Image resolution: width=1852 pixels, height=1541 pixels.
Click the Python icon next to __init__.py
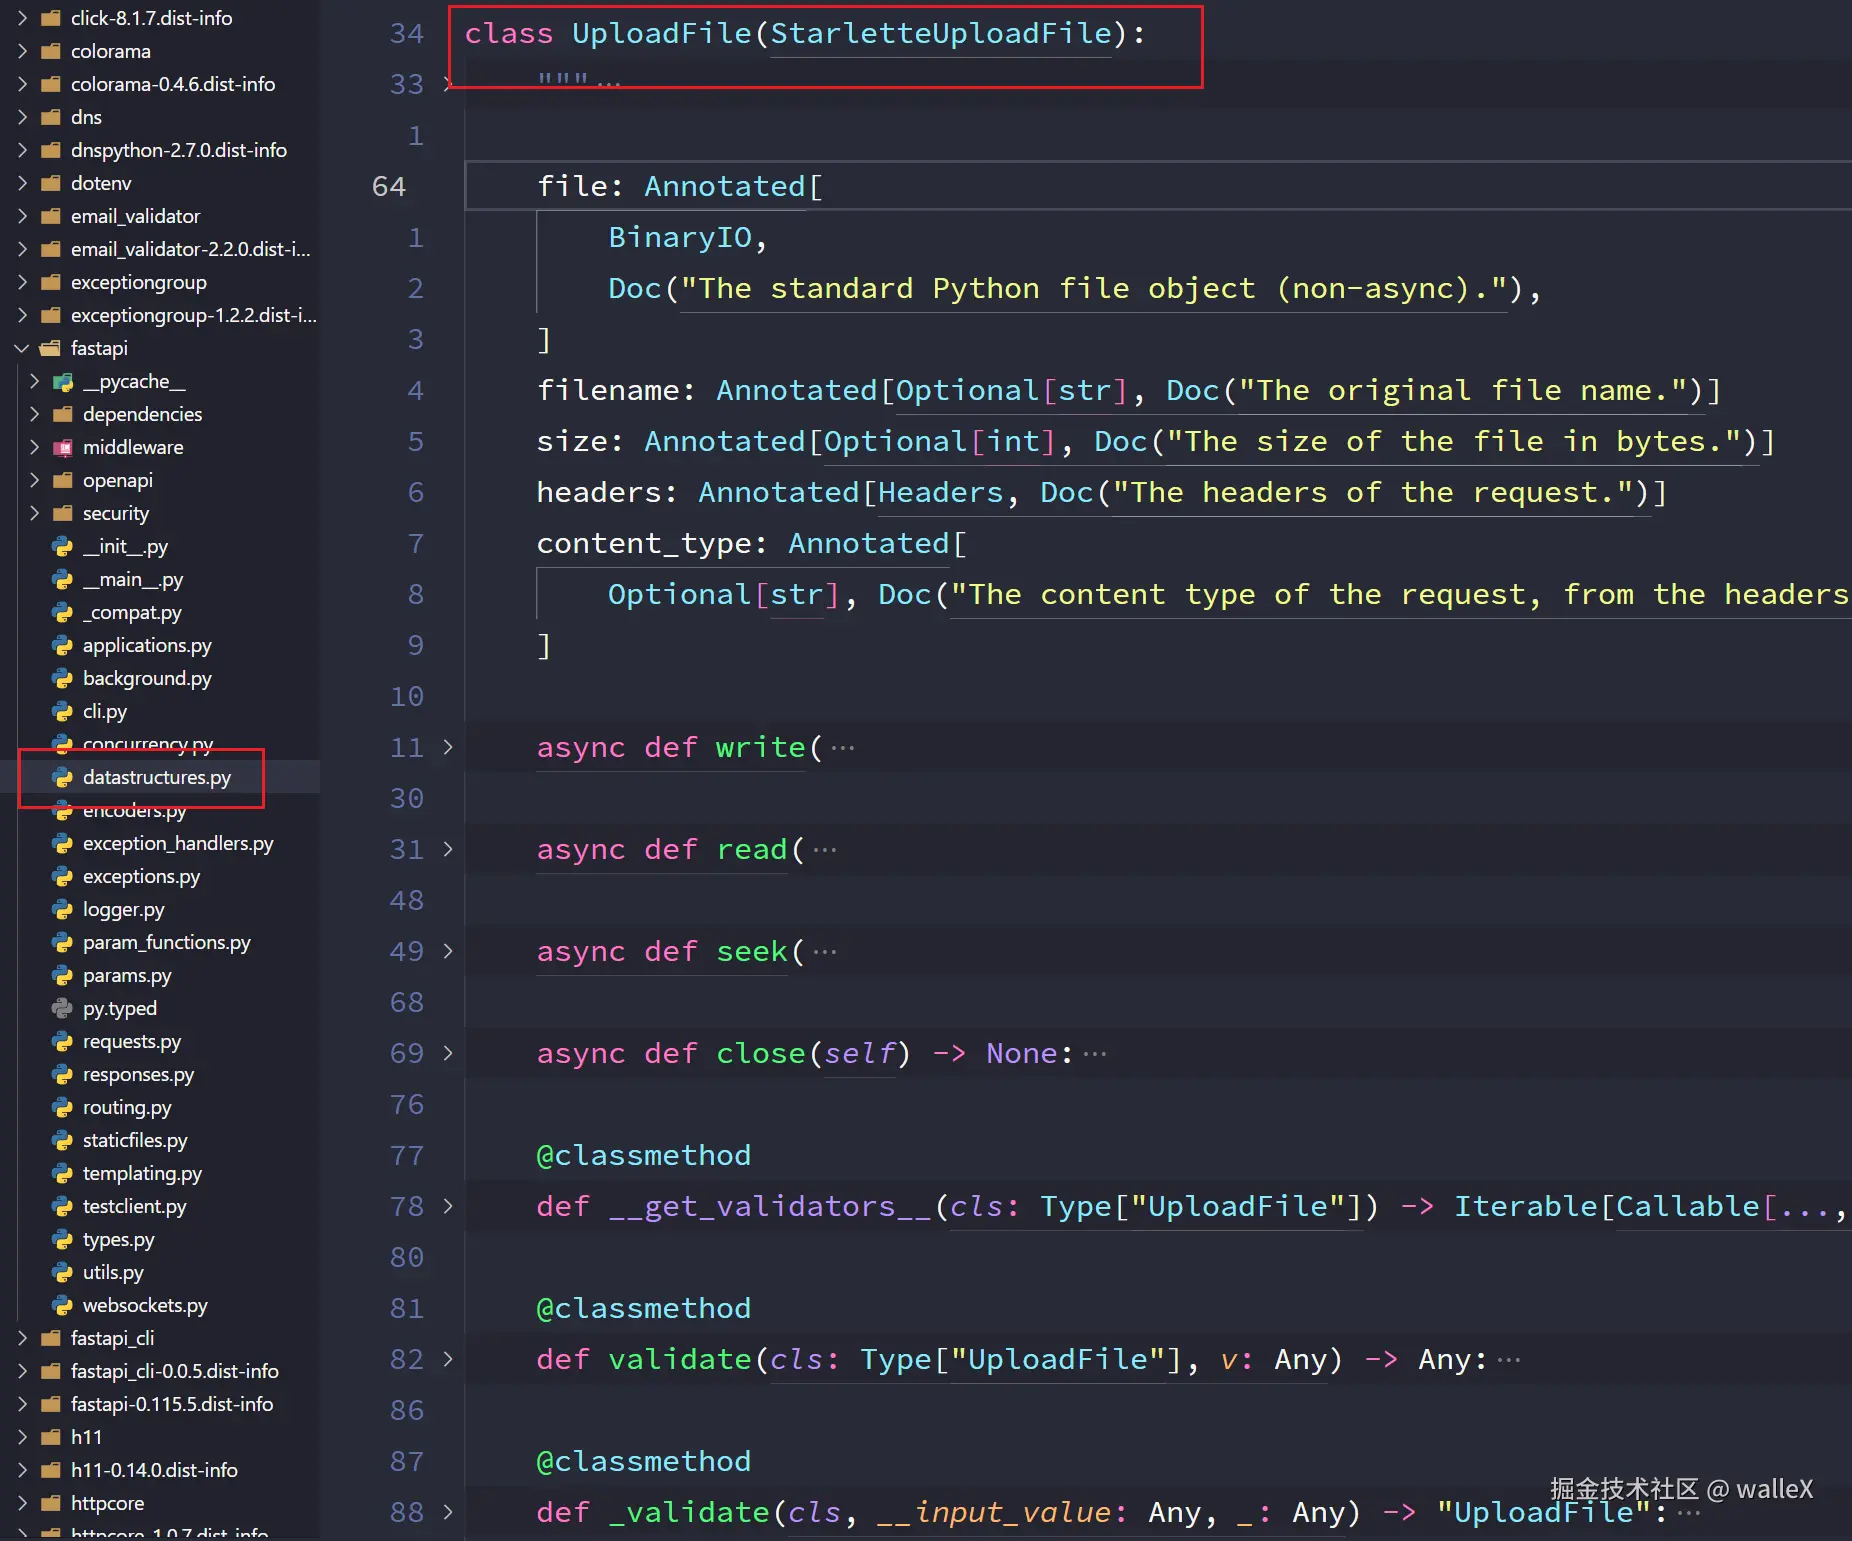(63, 546)
